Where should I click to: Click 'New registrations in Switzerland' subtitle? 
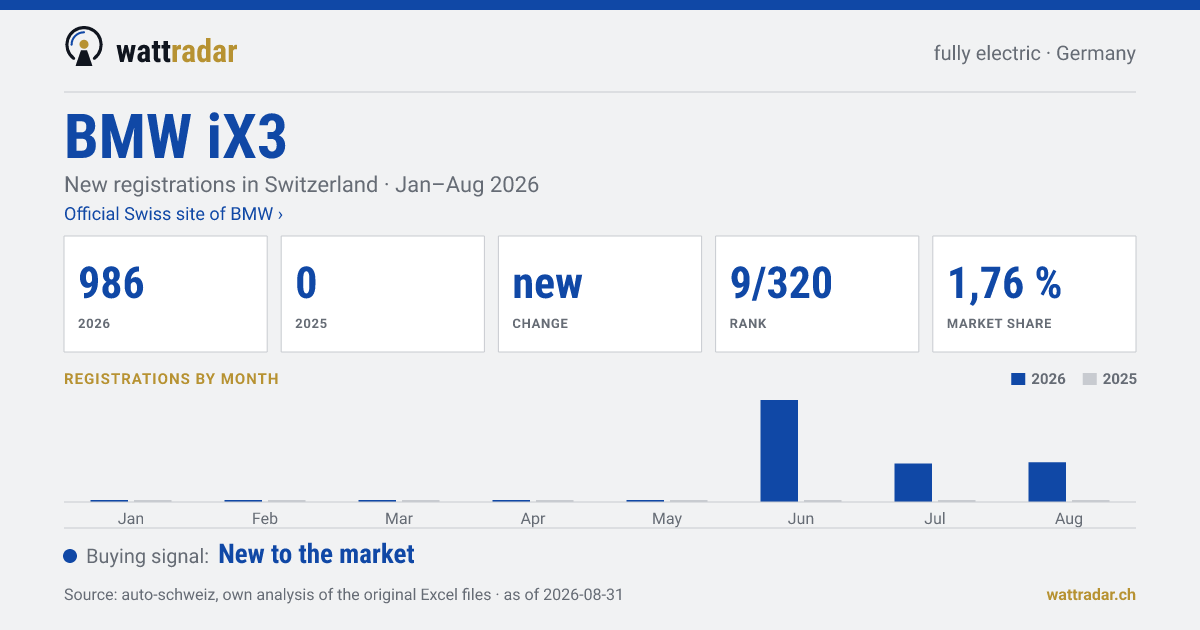click(221, 185)
